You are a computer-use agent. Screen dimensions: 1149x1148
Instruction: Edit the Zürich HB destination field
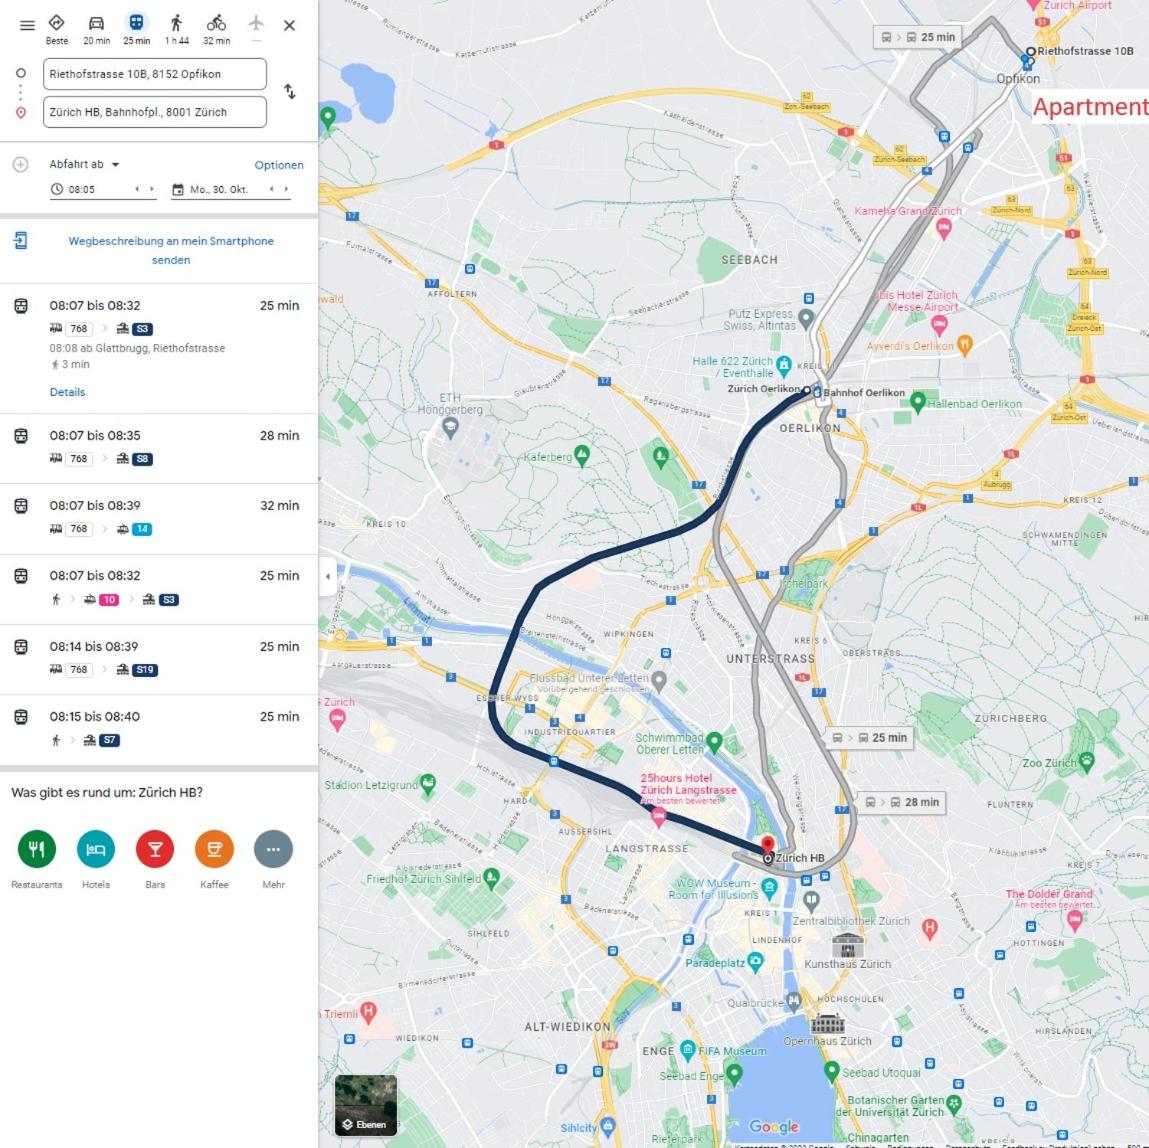coord(155,112)
